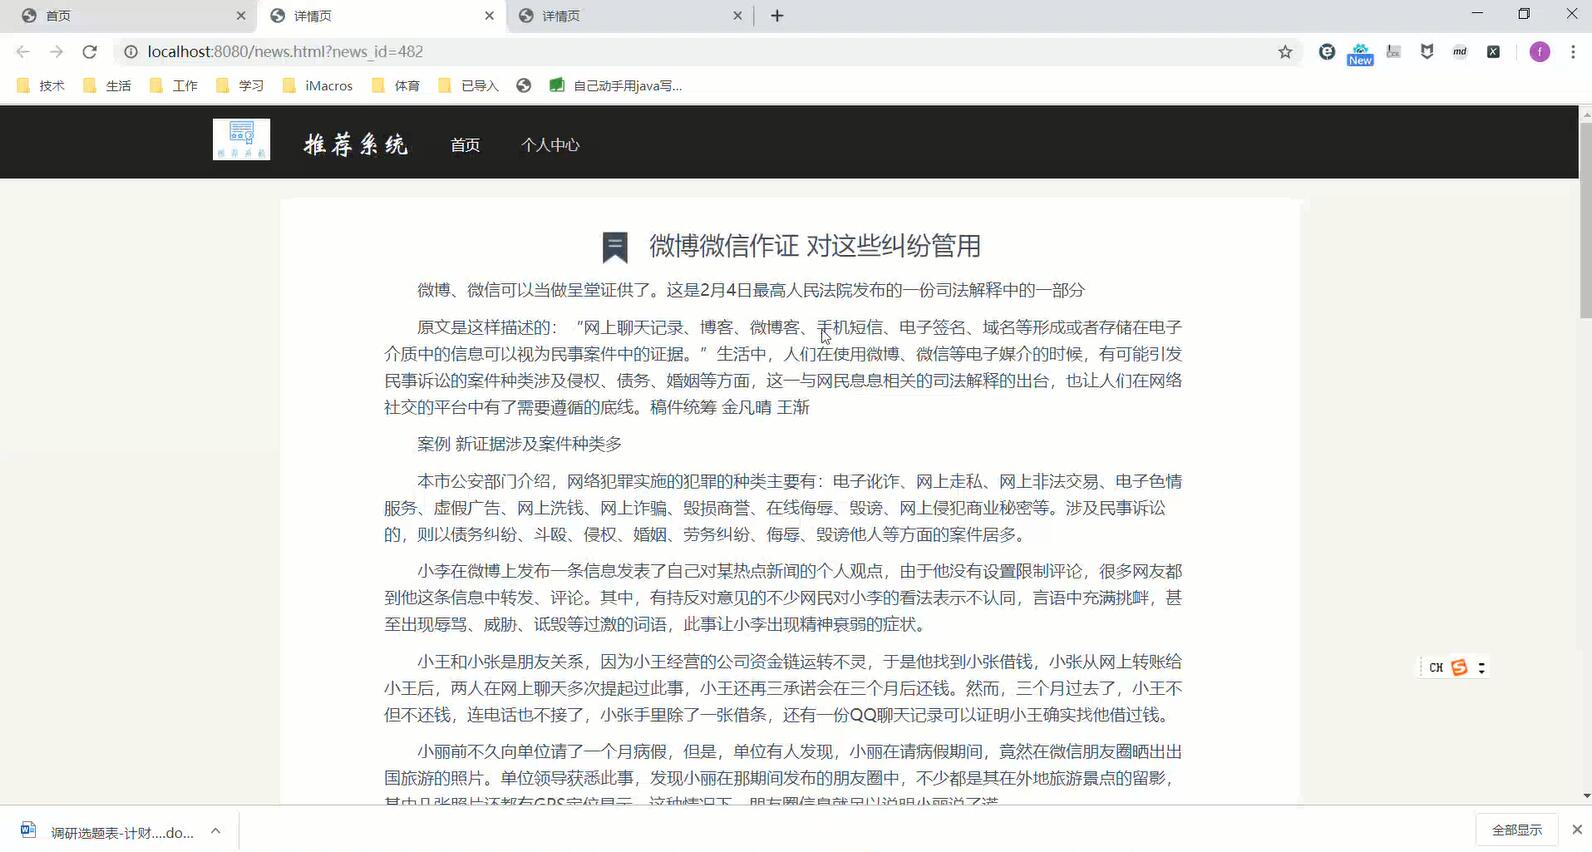The height and width of the screenshot is (852, 1592).
Task: Bookmark this page with star icon
Action: coord(1285,52)
